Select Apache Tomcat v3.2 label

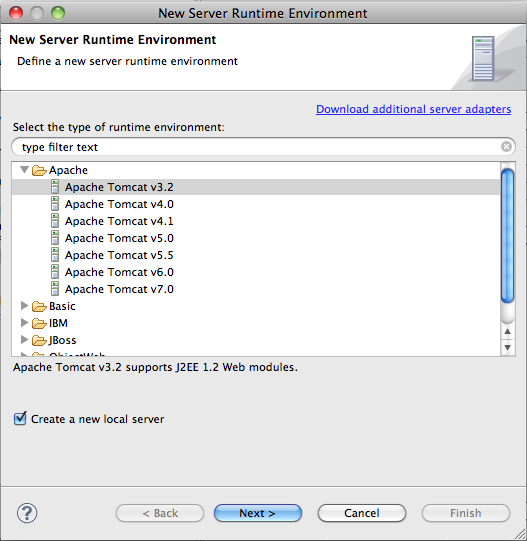tap(119, 187)
